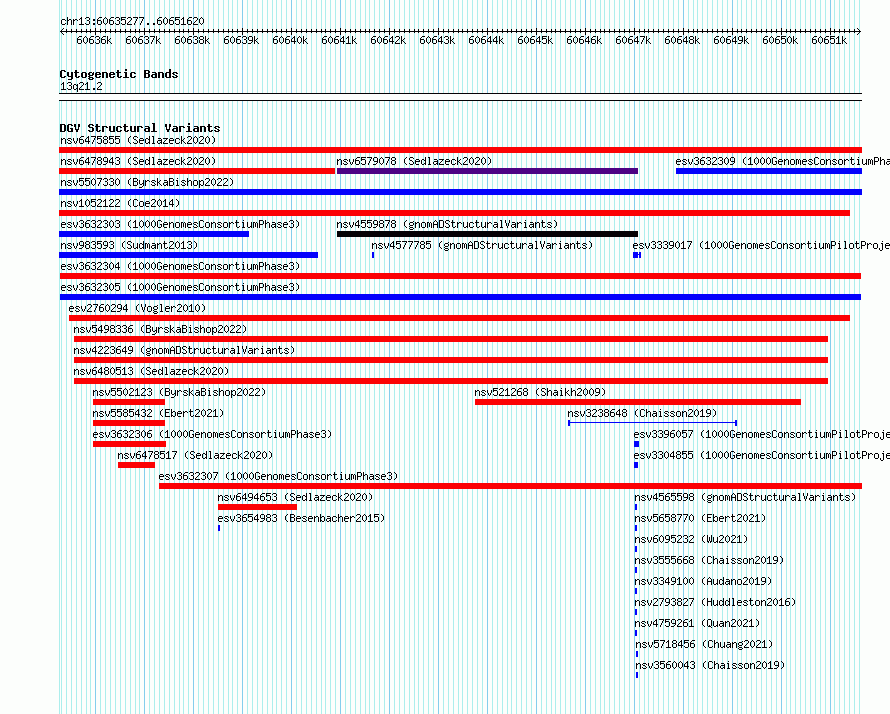Viewport: 890px width, 714px height.
Task: Select nsv4223649 (gnomADStructuralVariants) label
Action: point(184,350)
